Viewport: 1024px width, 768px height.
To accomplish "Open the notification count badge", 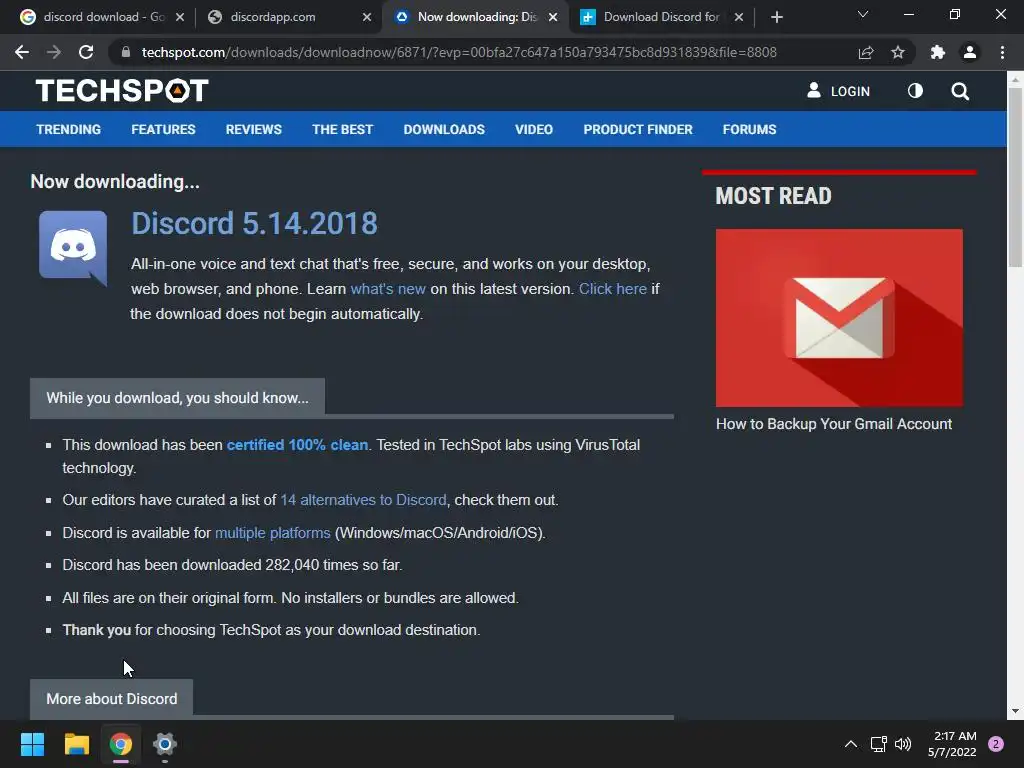I will [996, 744].
